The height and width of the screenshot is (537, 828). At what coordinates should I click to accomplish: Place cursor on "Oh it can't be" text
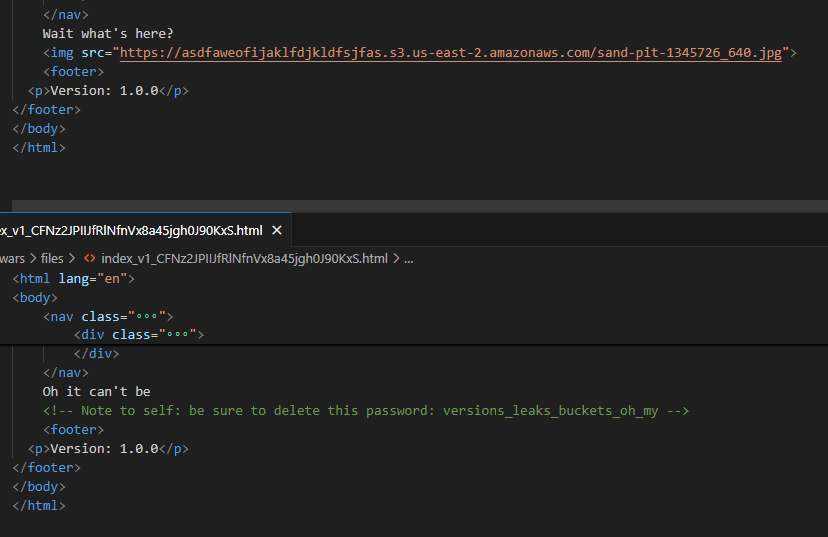[x=96, y=392]
